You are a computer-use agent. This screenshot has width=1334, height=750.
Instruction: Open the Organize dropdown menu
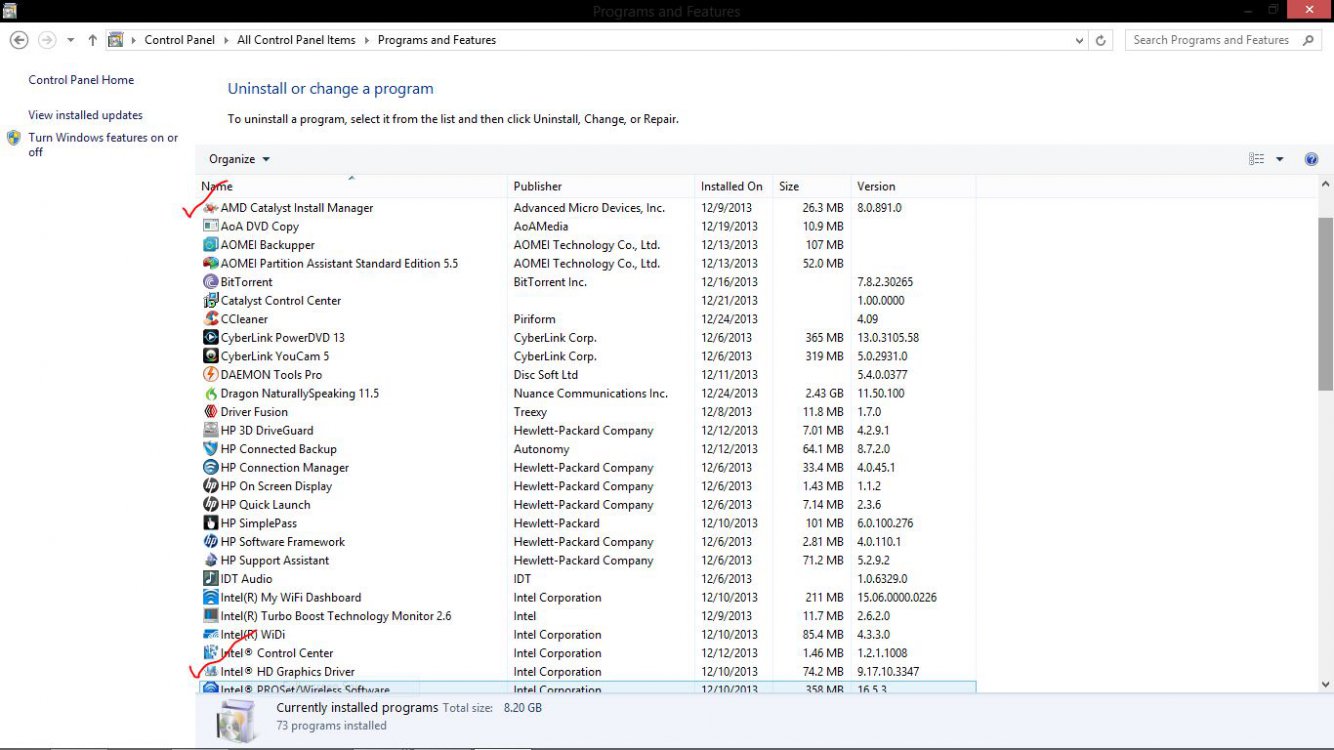tap(239, 159)
